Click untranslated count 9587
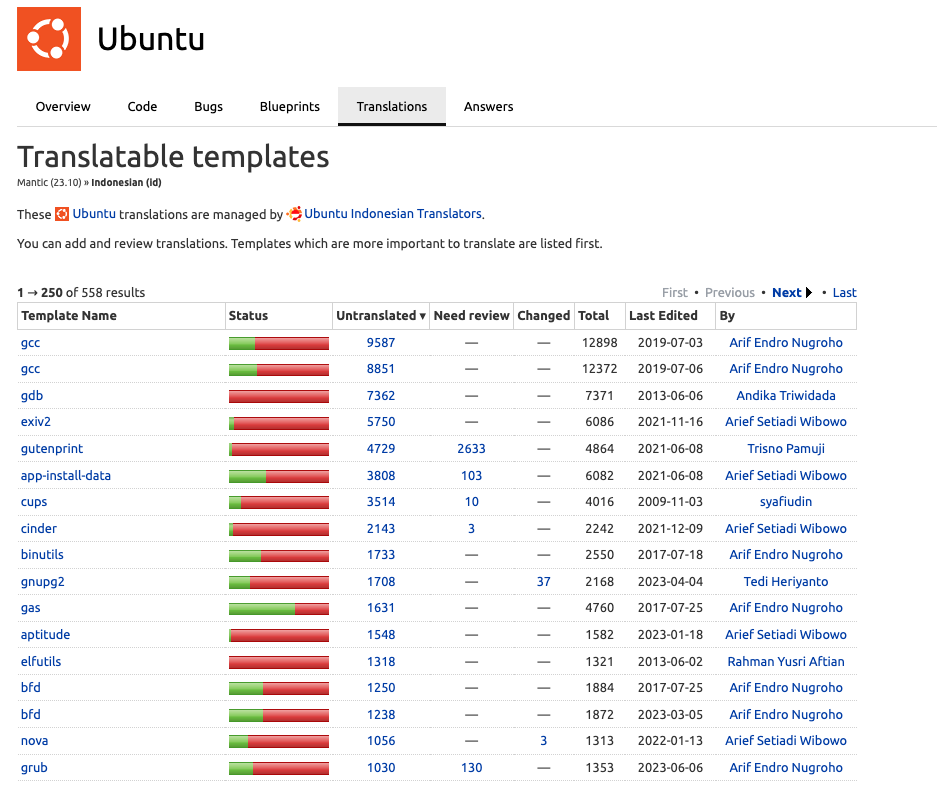Screen dimensions: 937x786 [x=381, y=342]
